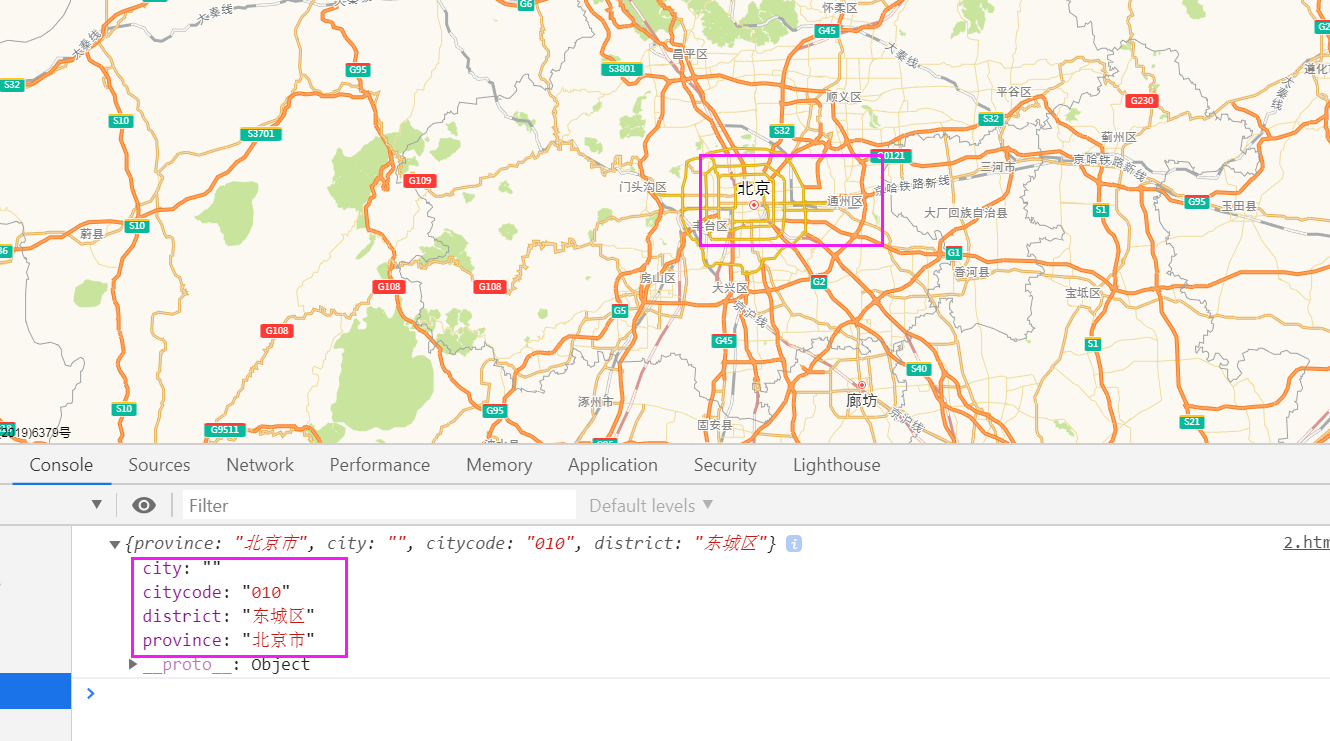Click the 玉田县 county label
Image resolution: width=1330 pixels, height=741 pixels.
pyautogui.click(x=1238, y=205)
